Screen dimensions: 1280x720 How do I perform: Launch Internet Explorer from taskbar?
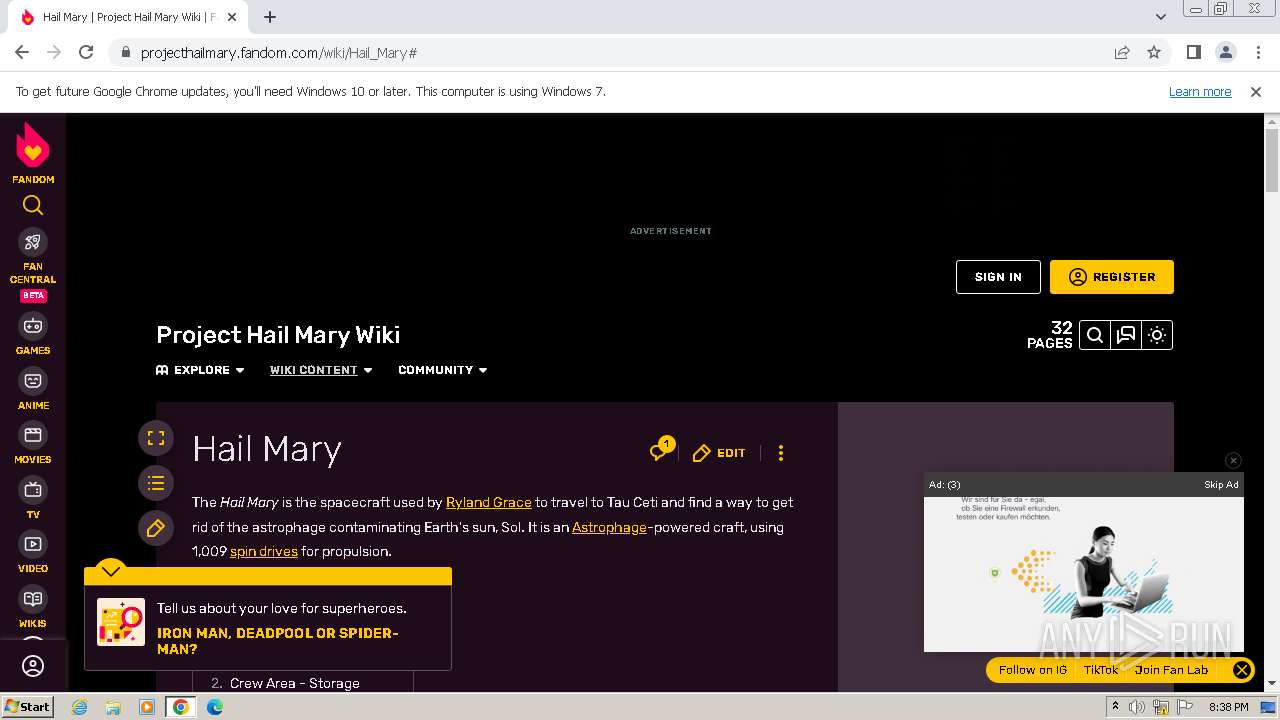pyautogui.click(x=79, y=707)
